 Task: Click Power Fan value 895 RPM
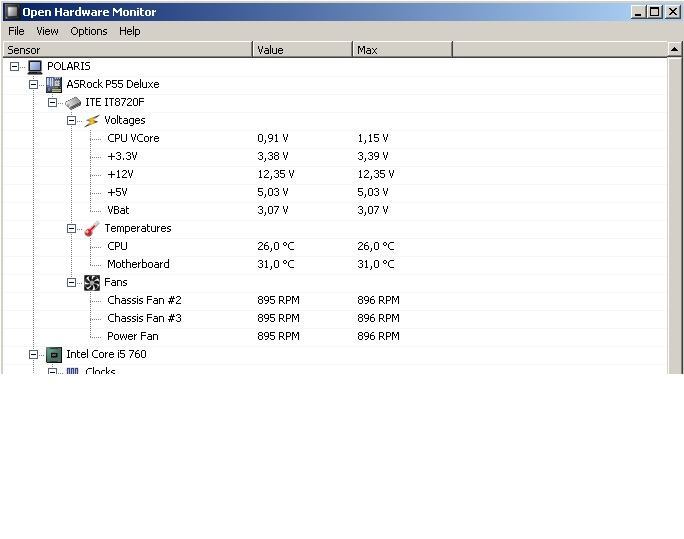278,336
